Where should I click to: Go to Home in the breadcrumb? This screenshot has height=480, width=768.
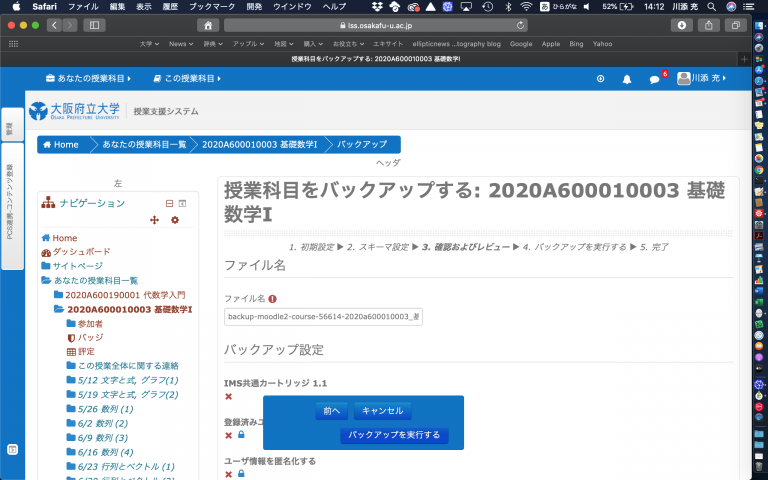click(61, 144)
